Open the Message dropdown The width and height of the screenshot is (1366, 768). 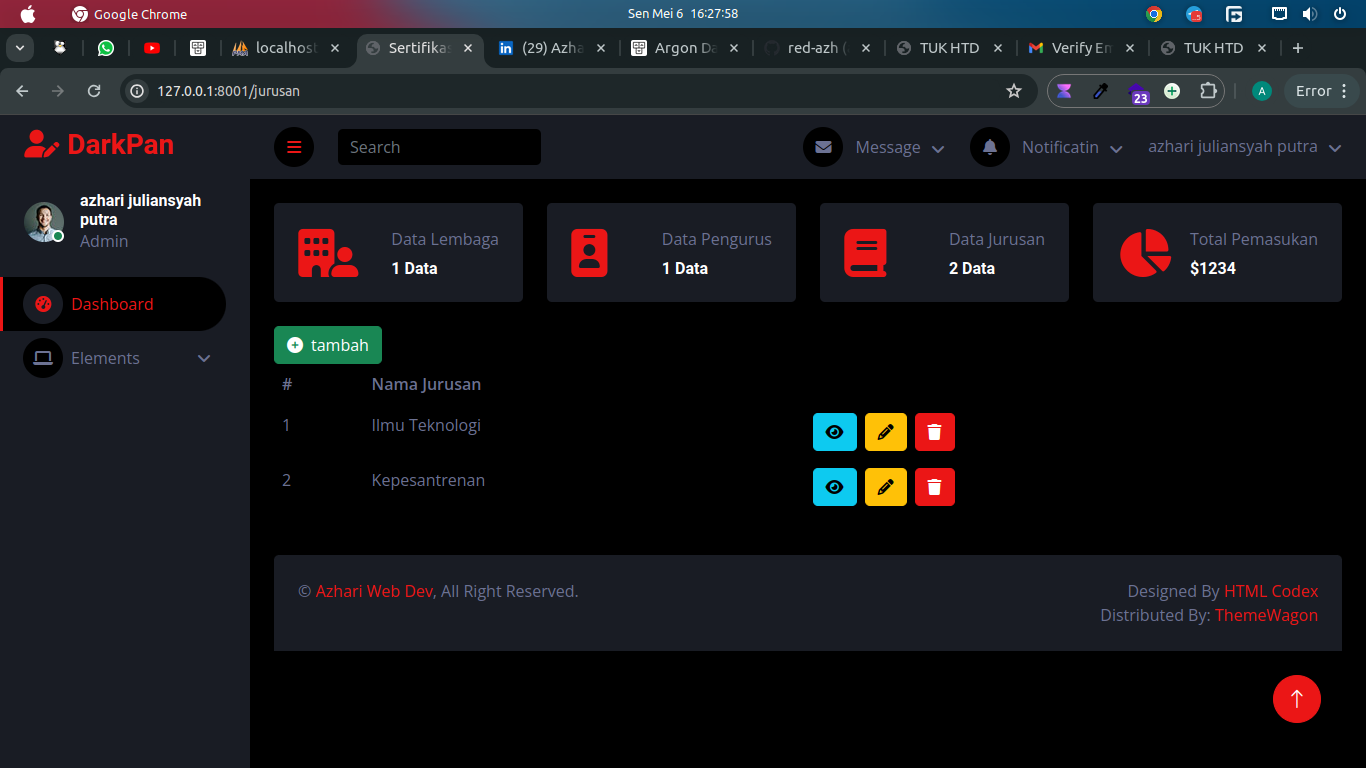tap(874, 147)
